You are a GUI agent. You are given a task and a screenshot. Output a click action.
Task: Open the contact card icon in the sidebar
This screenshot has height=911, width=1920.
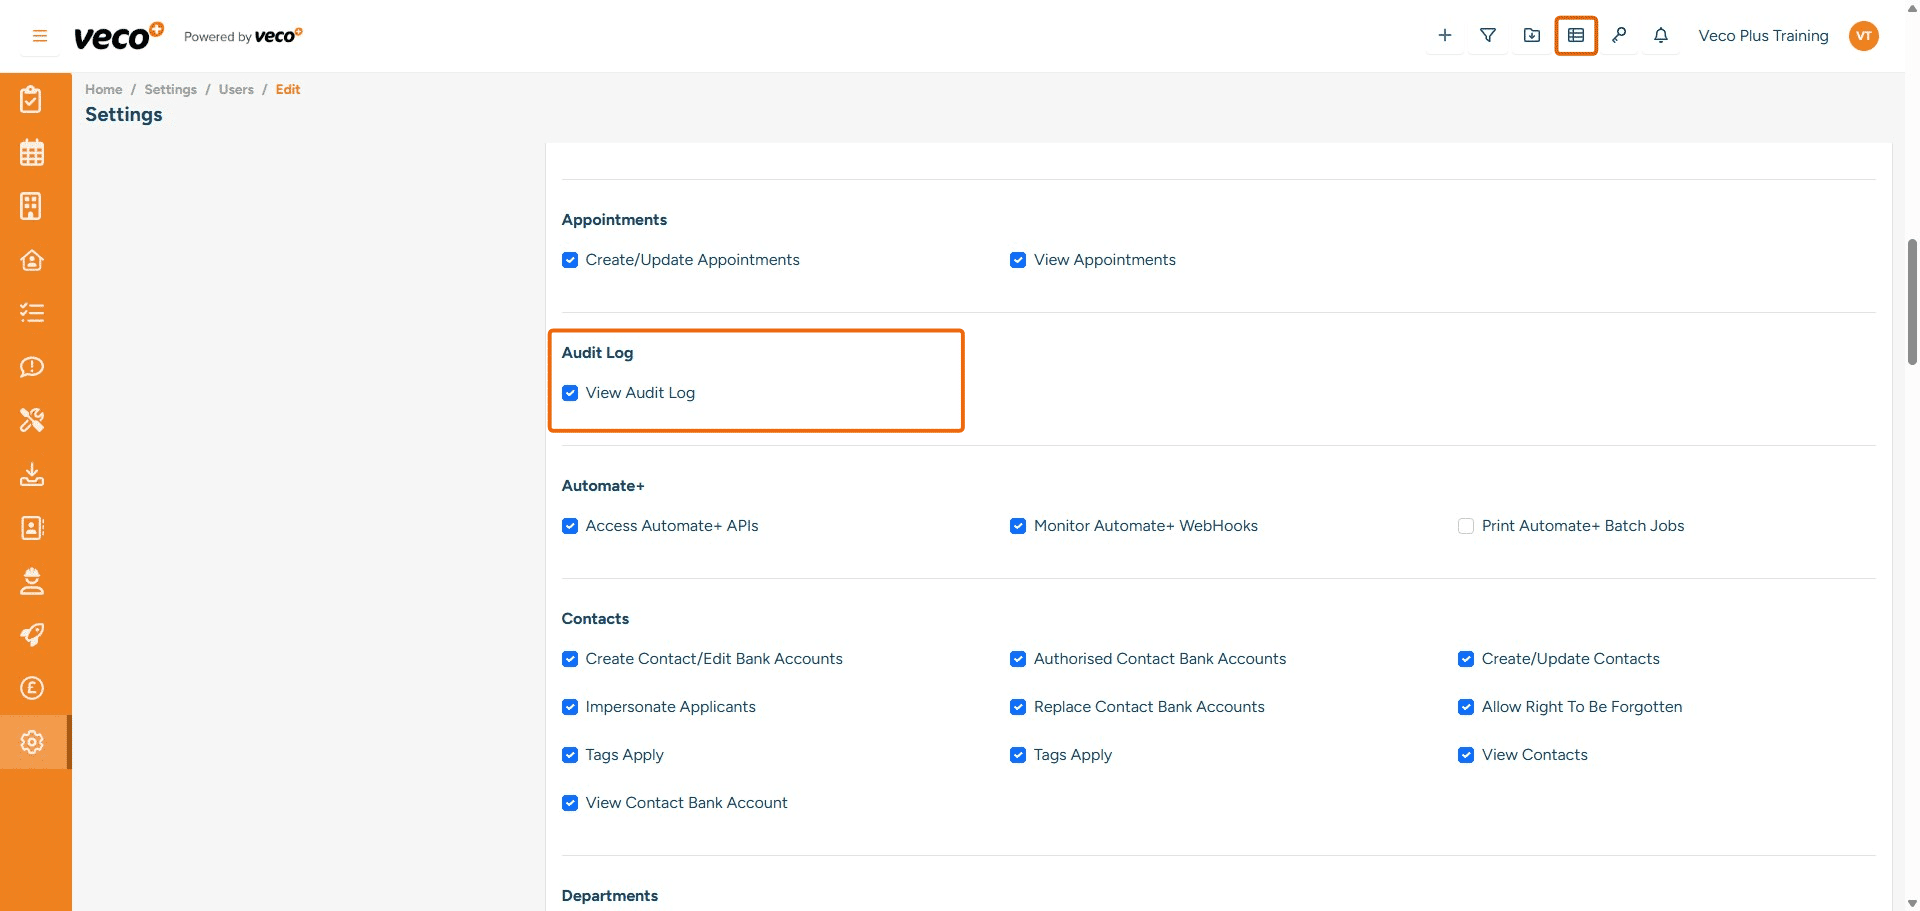point(32,528)
